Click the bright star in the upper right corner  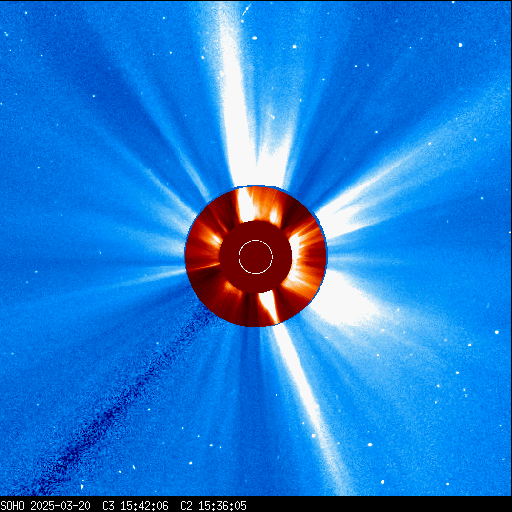pyautogui.click(x=461, y=45)
